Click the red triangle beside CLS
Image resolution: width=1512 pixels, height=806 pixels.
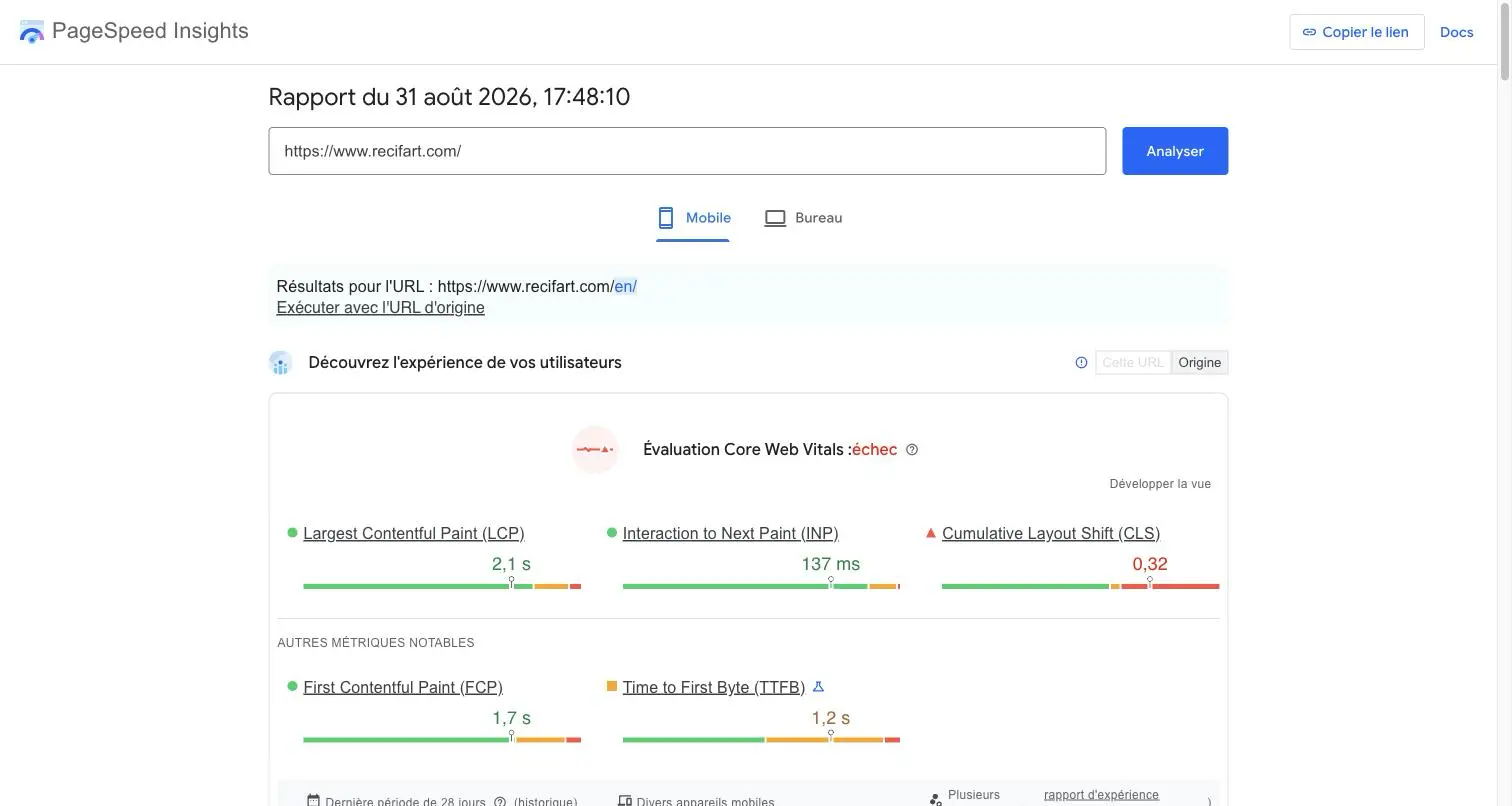tap(931, 533)
